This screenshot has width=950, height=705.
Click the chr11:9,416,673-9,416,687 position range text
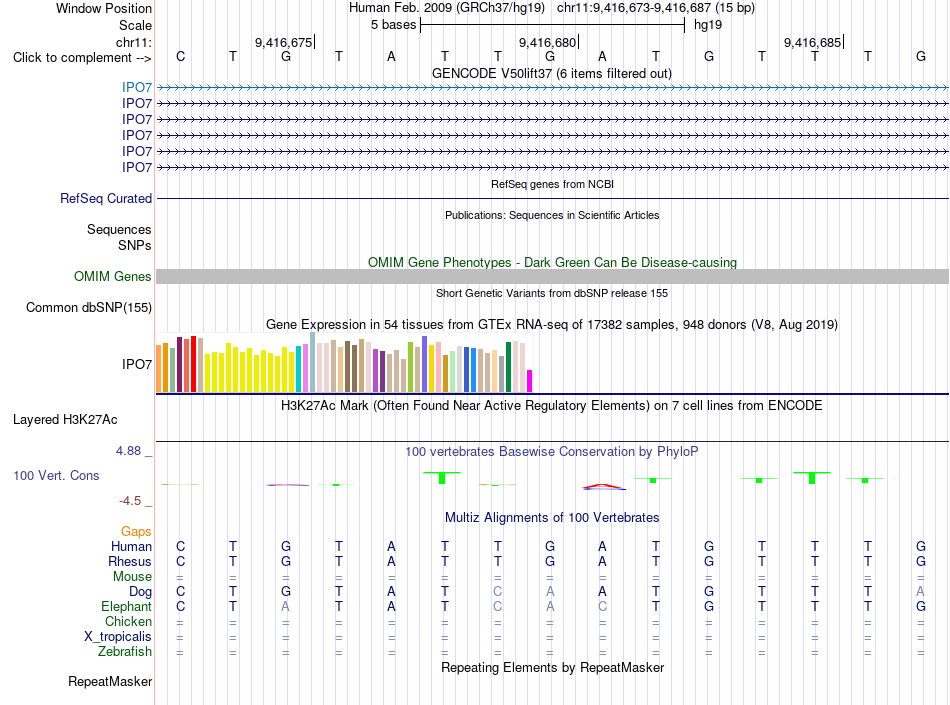pyautogui.click(x=656, y=8)
